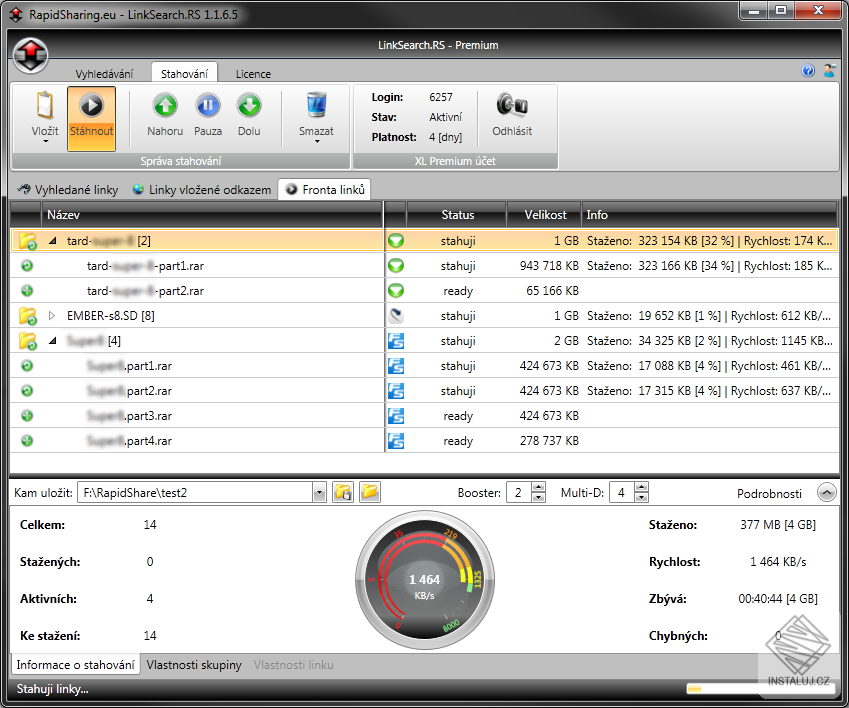Open the blue help question mark icon

tap(808, 71)
